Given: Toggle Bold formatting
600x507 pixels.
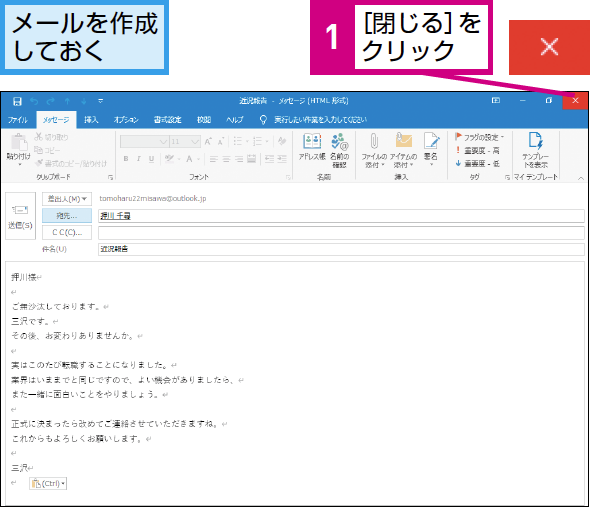Looking at the screenshot, I should (126, 159).
